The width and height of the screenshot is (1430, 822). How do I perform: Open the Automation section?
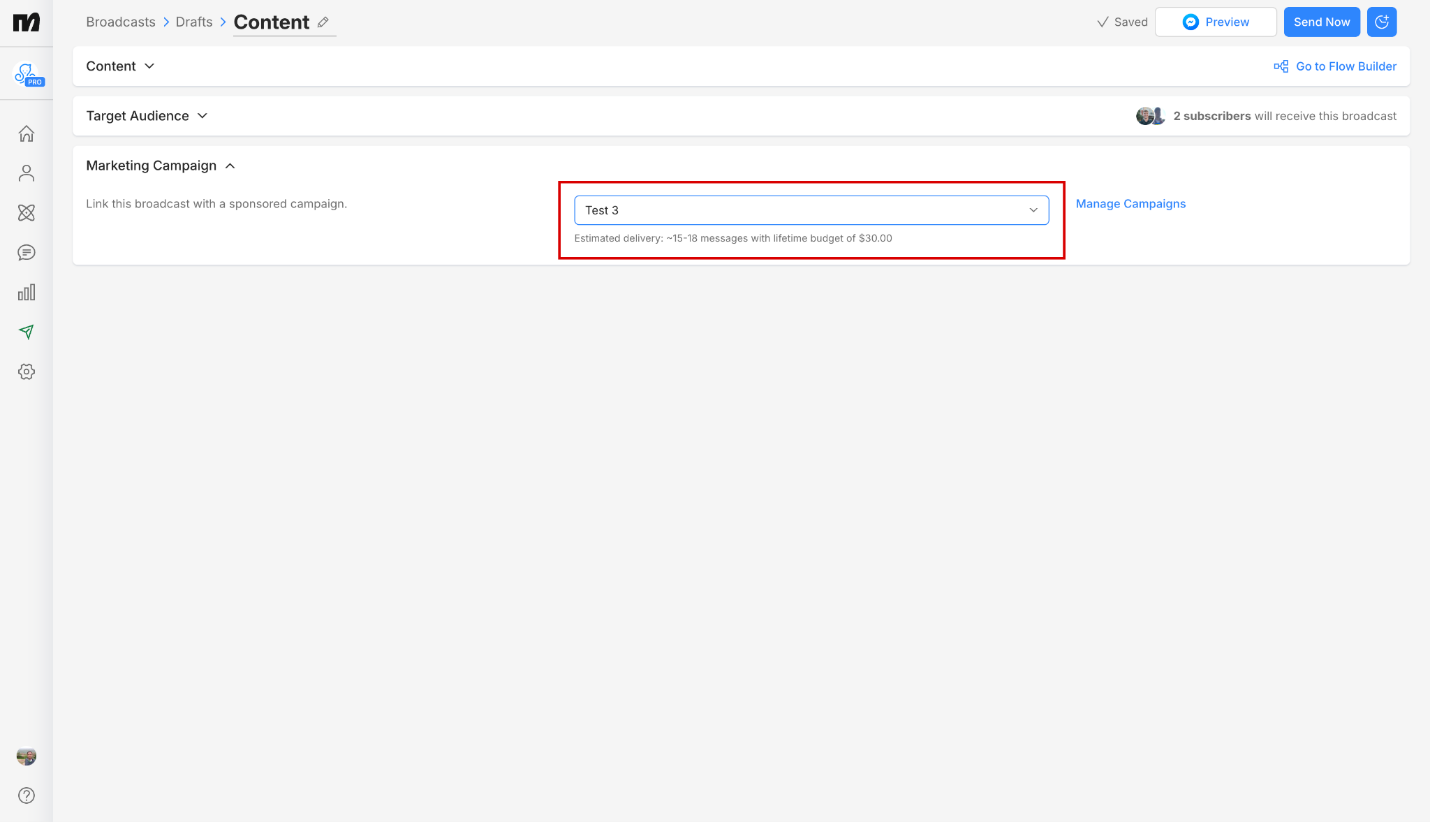[x=26, y=212]
